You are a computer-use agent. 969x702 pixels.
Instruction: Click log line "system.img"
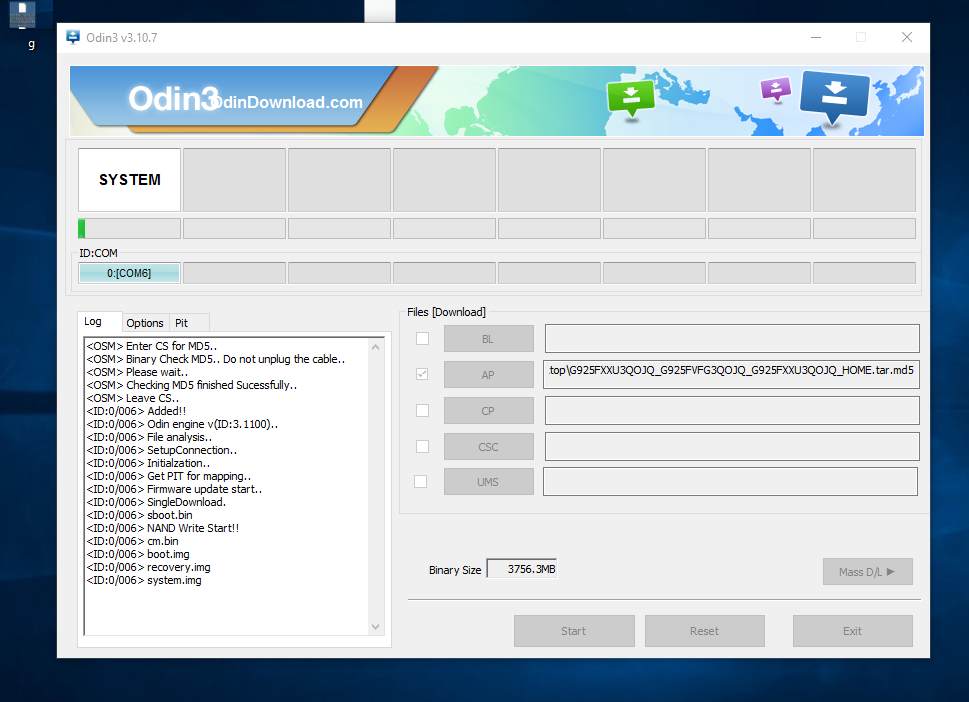click(144, 580)
